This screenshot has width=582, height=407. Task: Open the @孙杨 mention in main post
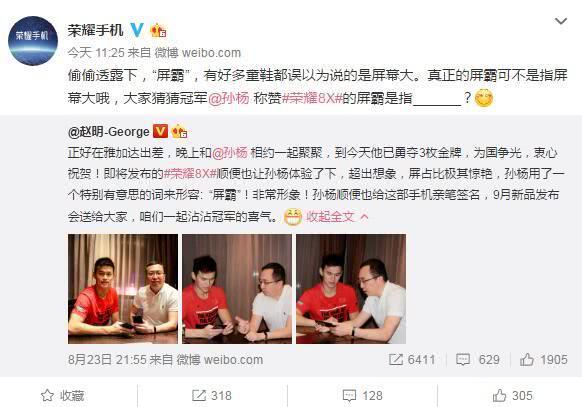point(228,98)
